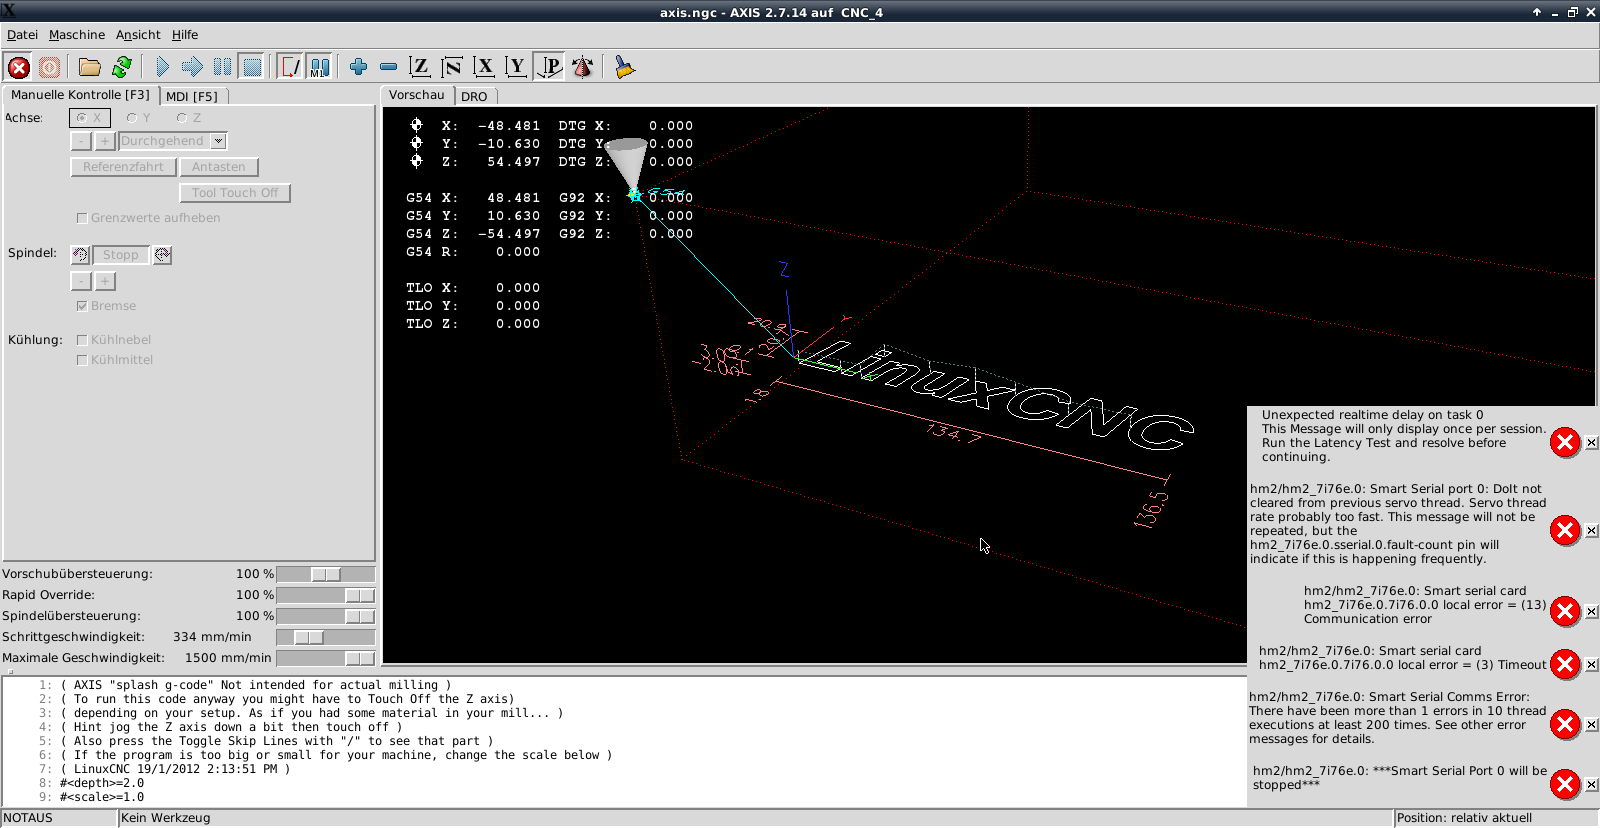The width and height of the screenshot is (1600, 828).
Task: Switch to Y front view
Action: [x=516, y=67]
